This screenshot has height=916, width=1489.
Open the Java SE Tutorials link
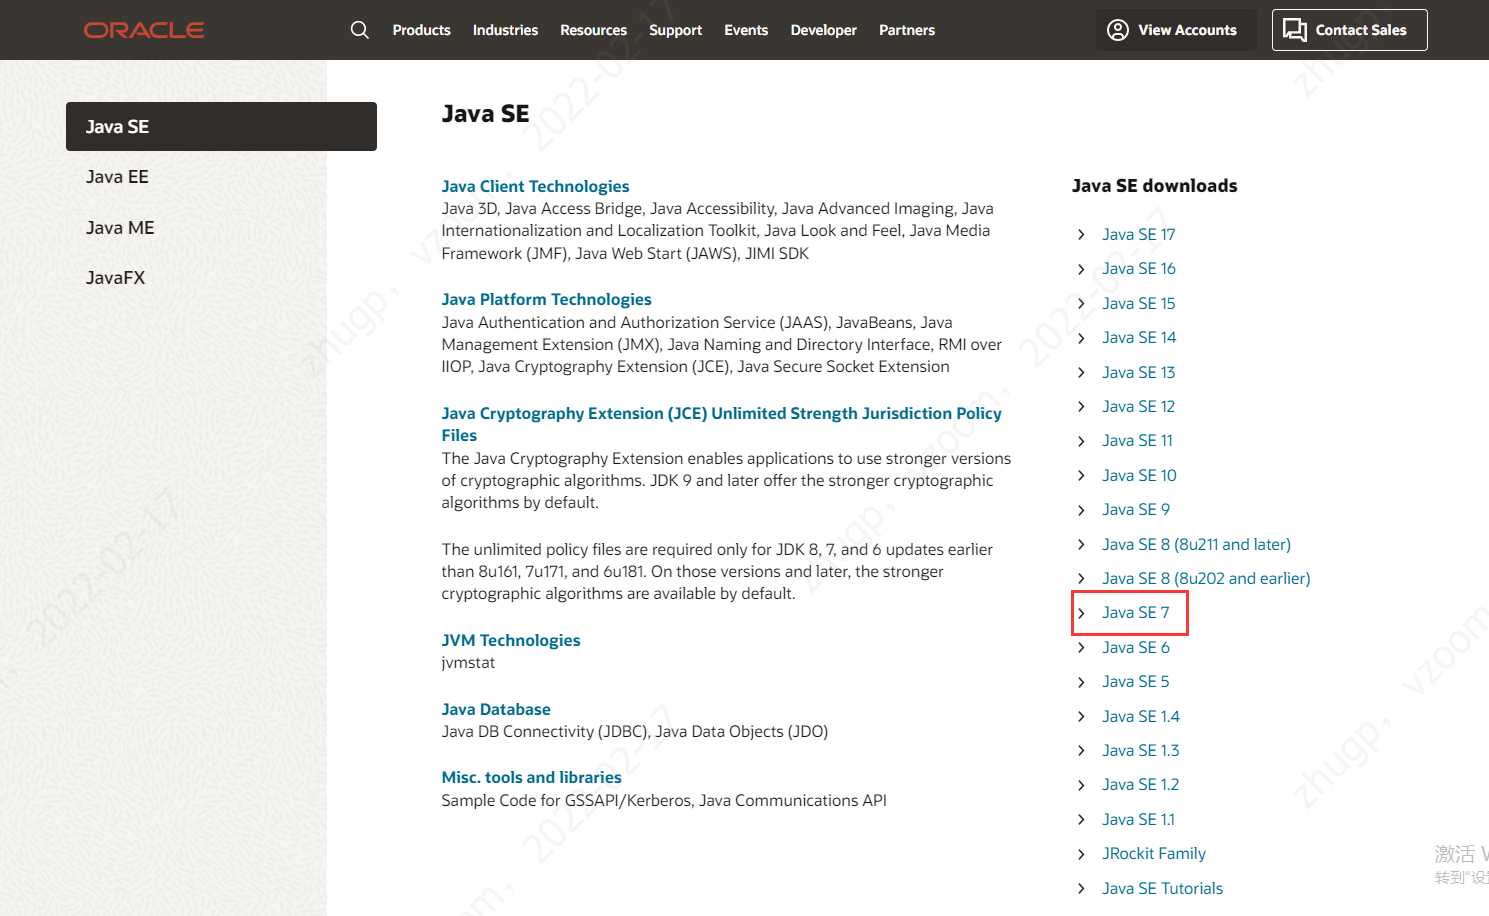[1162, 888]
